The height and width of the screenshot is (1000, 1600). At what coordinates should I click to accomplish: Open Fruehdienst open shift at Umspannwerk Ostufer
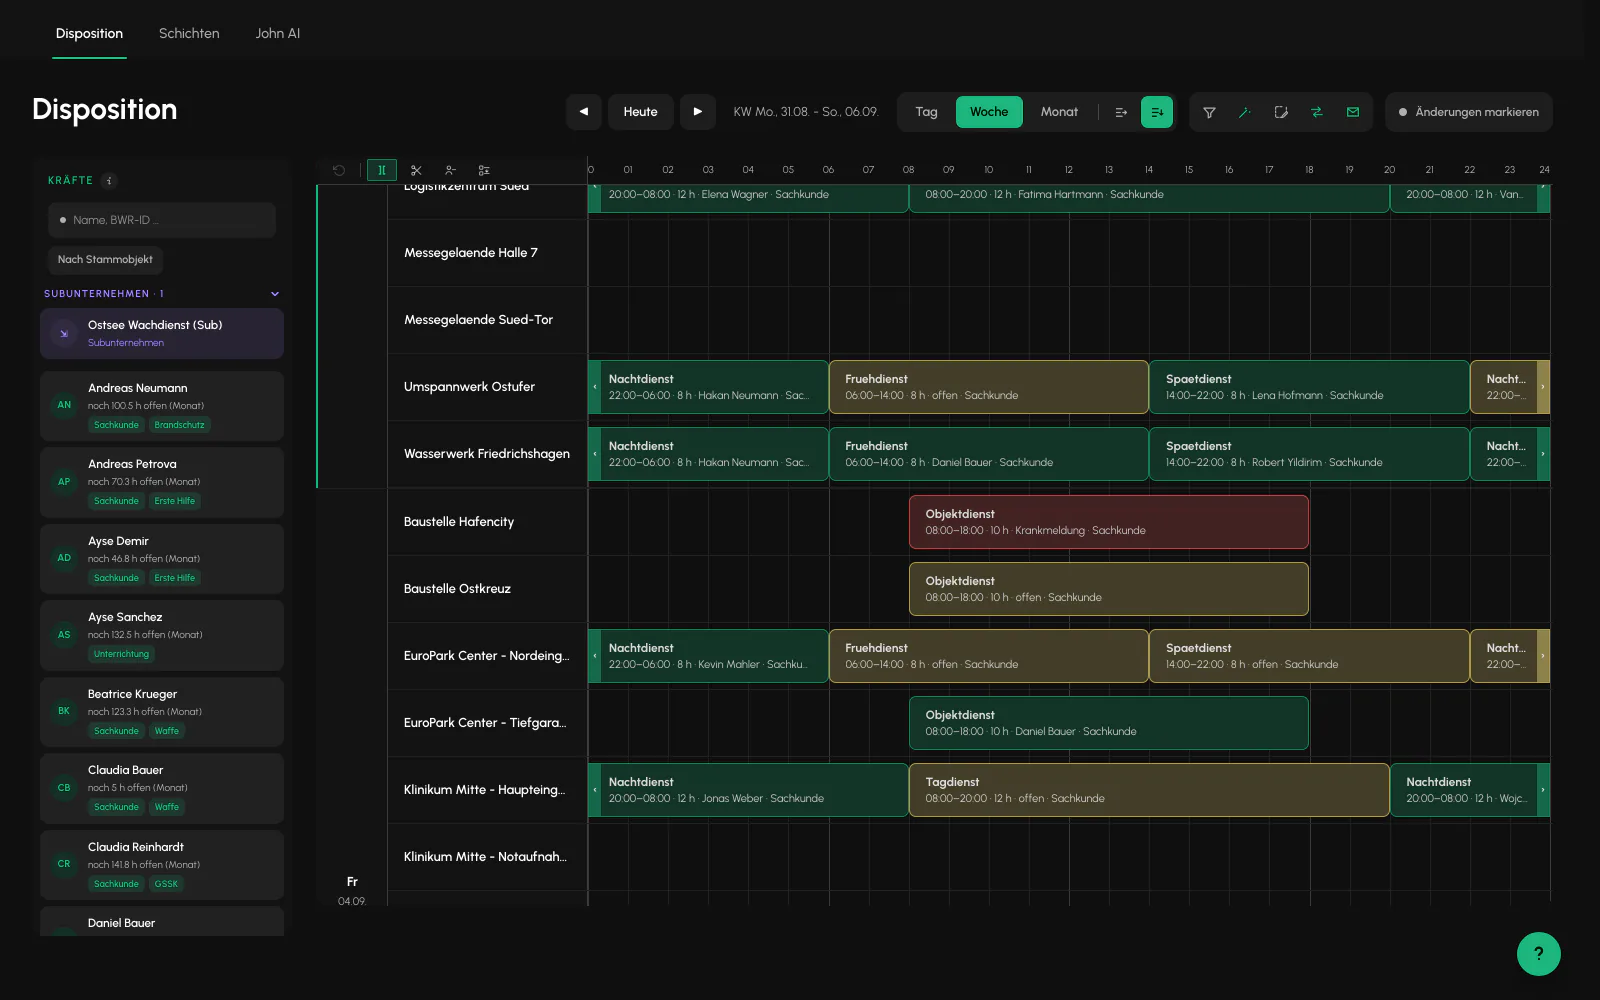(989, 387)
